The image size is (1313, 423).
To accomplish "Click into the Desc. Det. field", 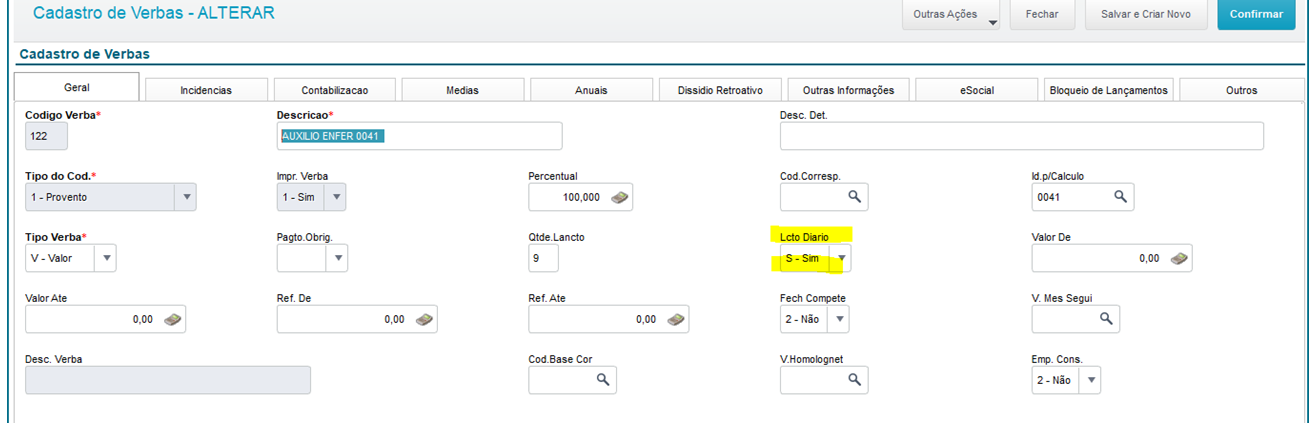I will tap(1022, 136).
